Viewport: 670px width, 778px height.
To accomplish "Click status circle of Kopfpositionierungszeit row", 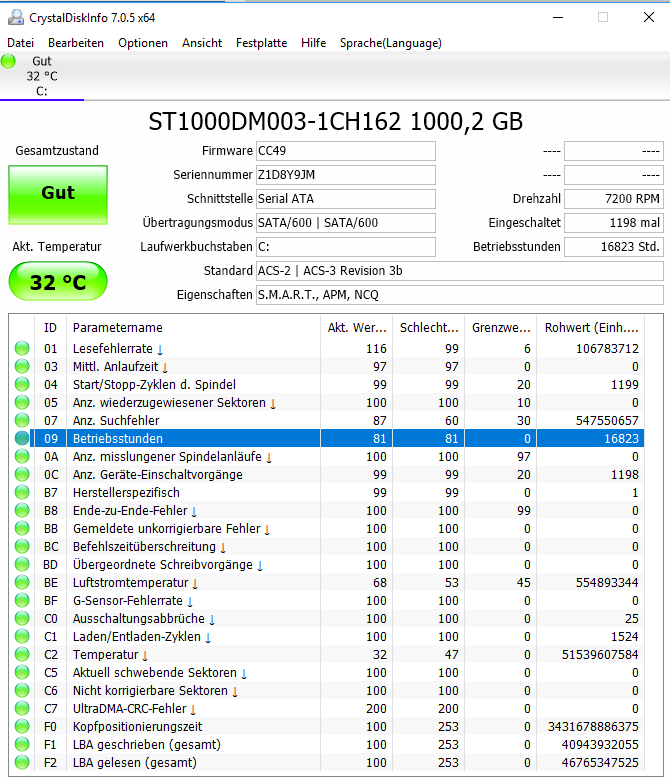I will click(22, 726).
